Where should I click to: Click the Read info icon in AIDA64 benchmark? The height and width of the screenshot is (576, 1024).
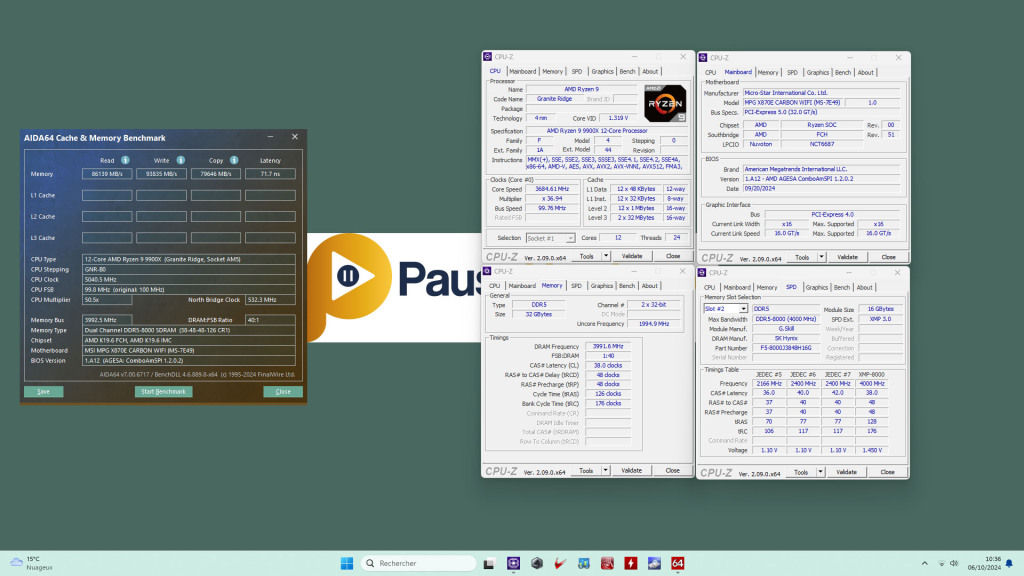click(x=125, y=161)
